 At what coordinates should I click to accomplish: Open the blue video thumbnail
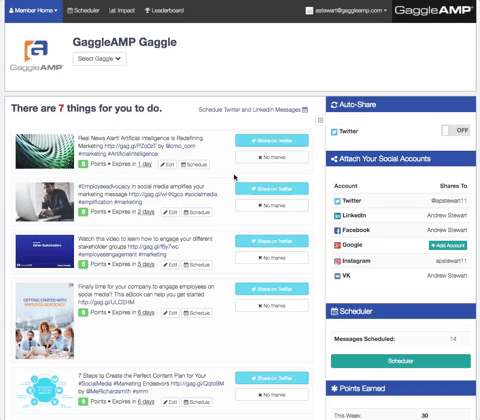45,251
